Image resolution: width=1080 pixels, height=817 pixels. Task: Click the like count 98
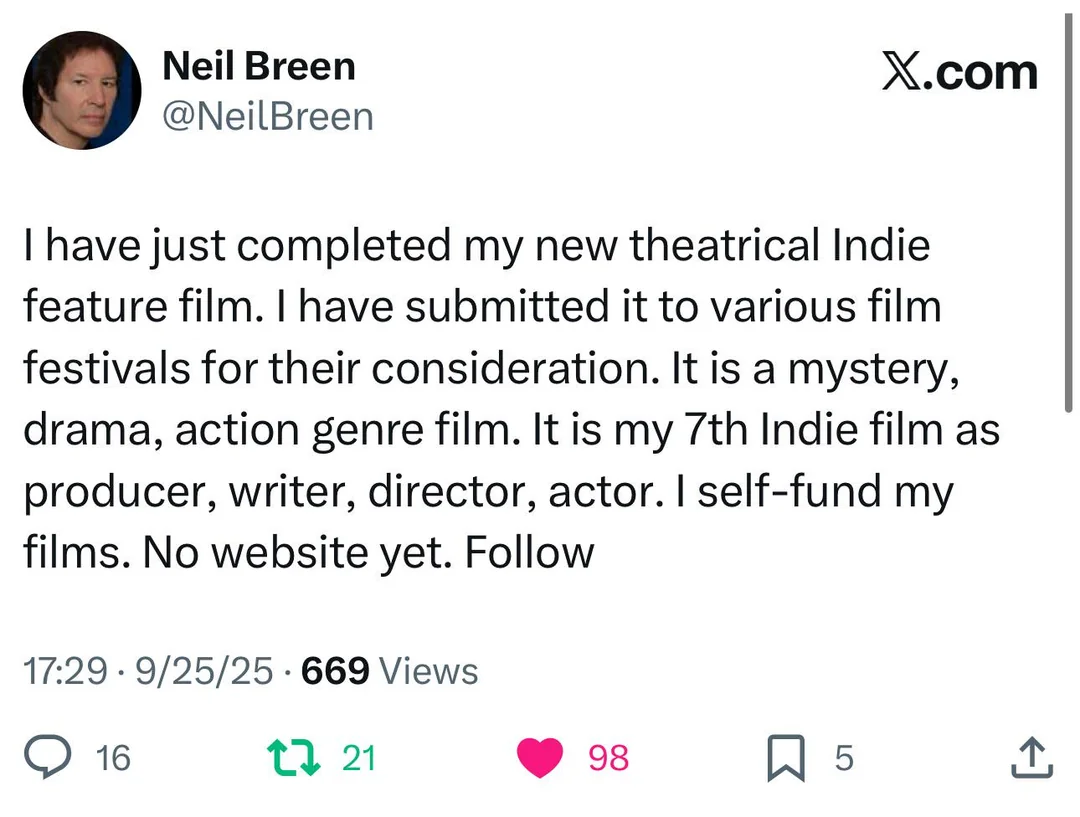(x=608, y=759)
